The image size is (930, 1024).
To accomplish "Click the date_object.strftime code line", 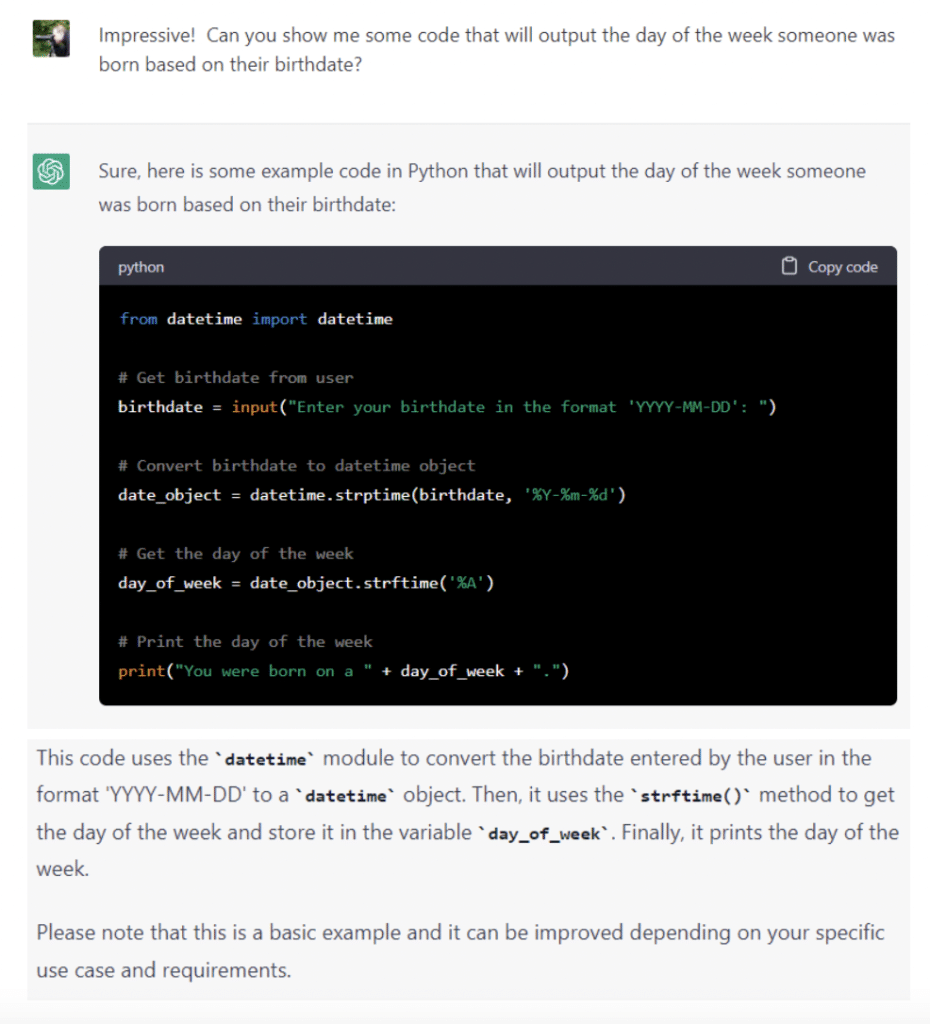I will tap(305, 583).
